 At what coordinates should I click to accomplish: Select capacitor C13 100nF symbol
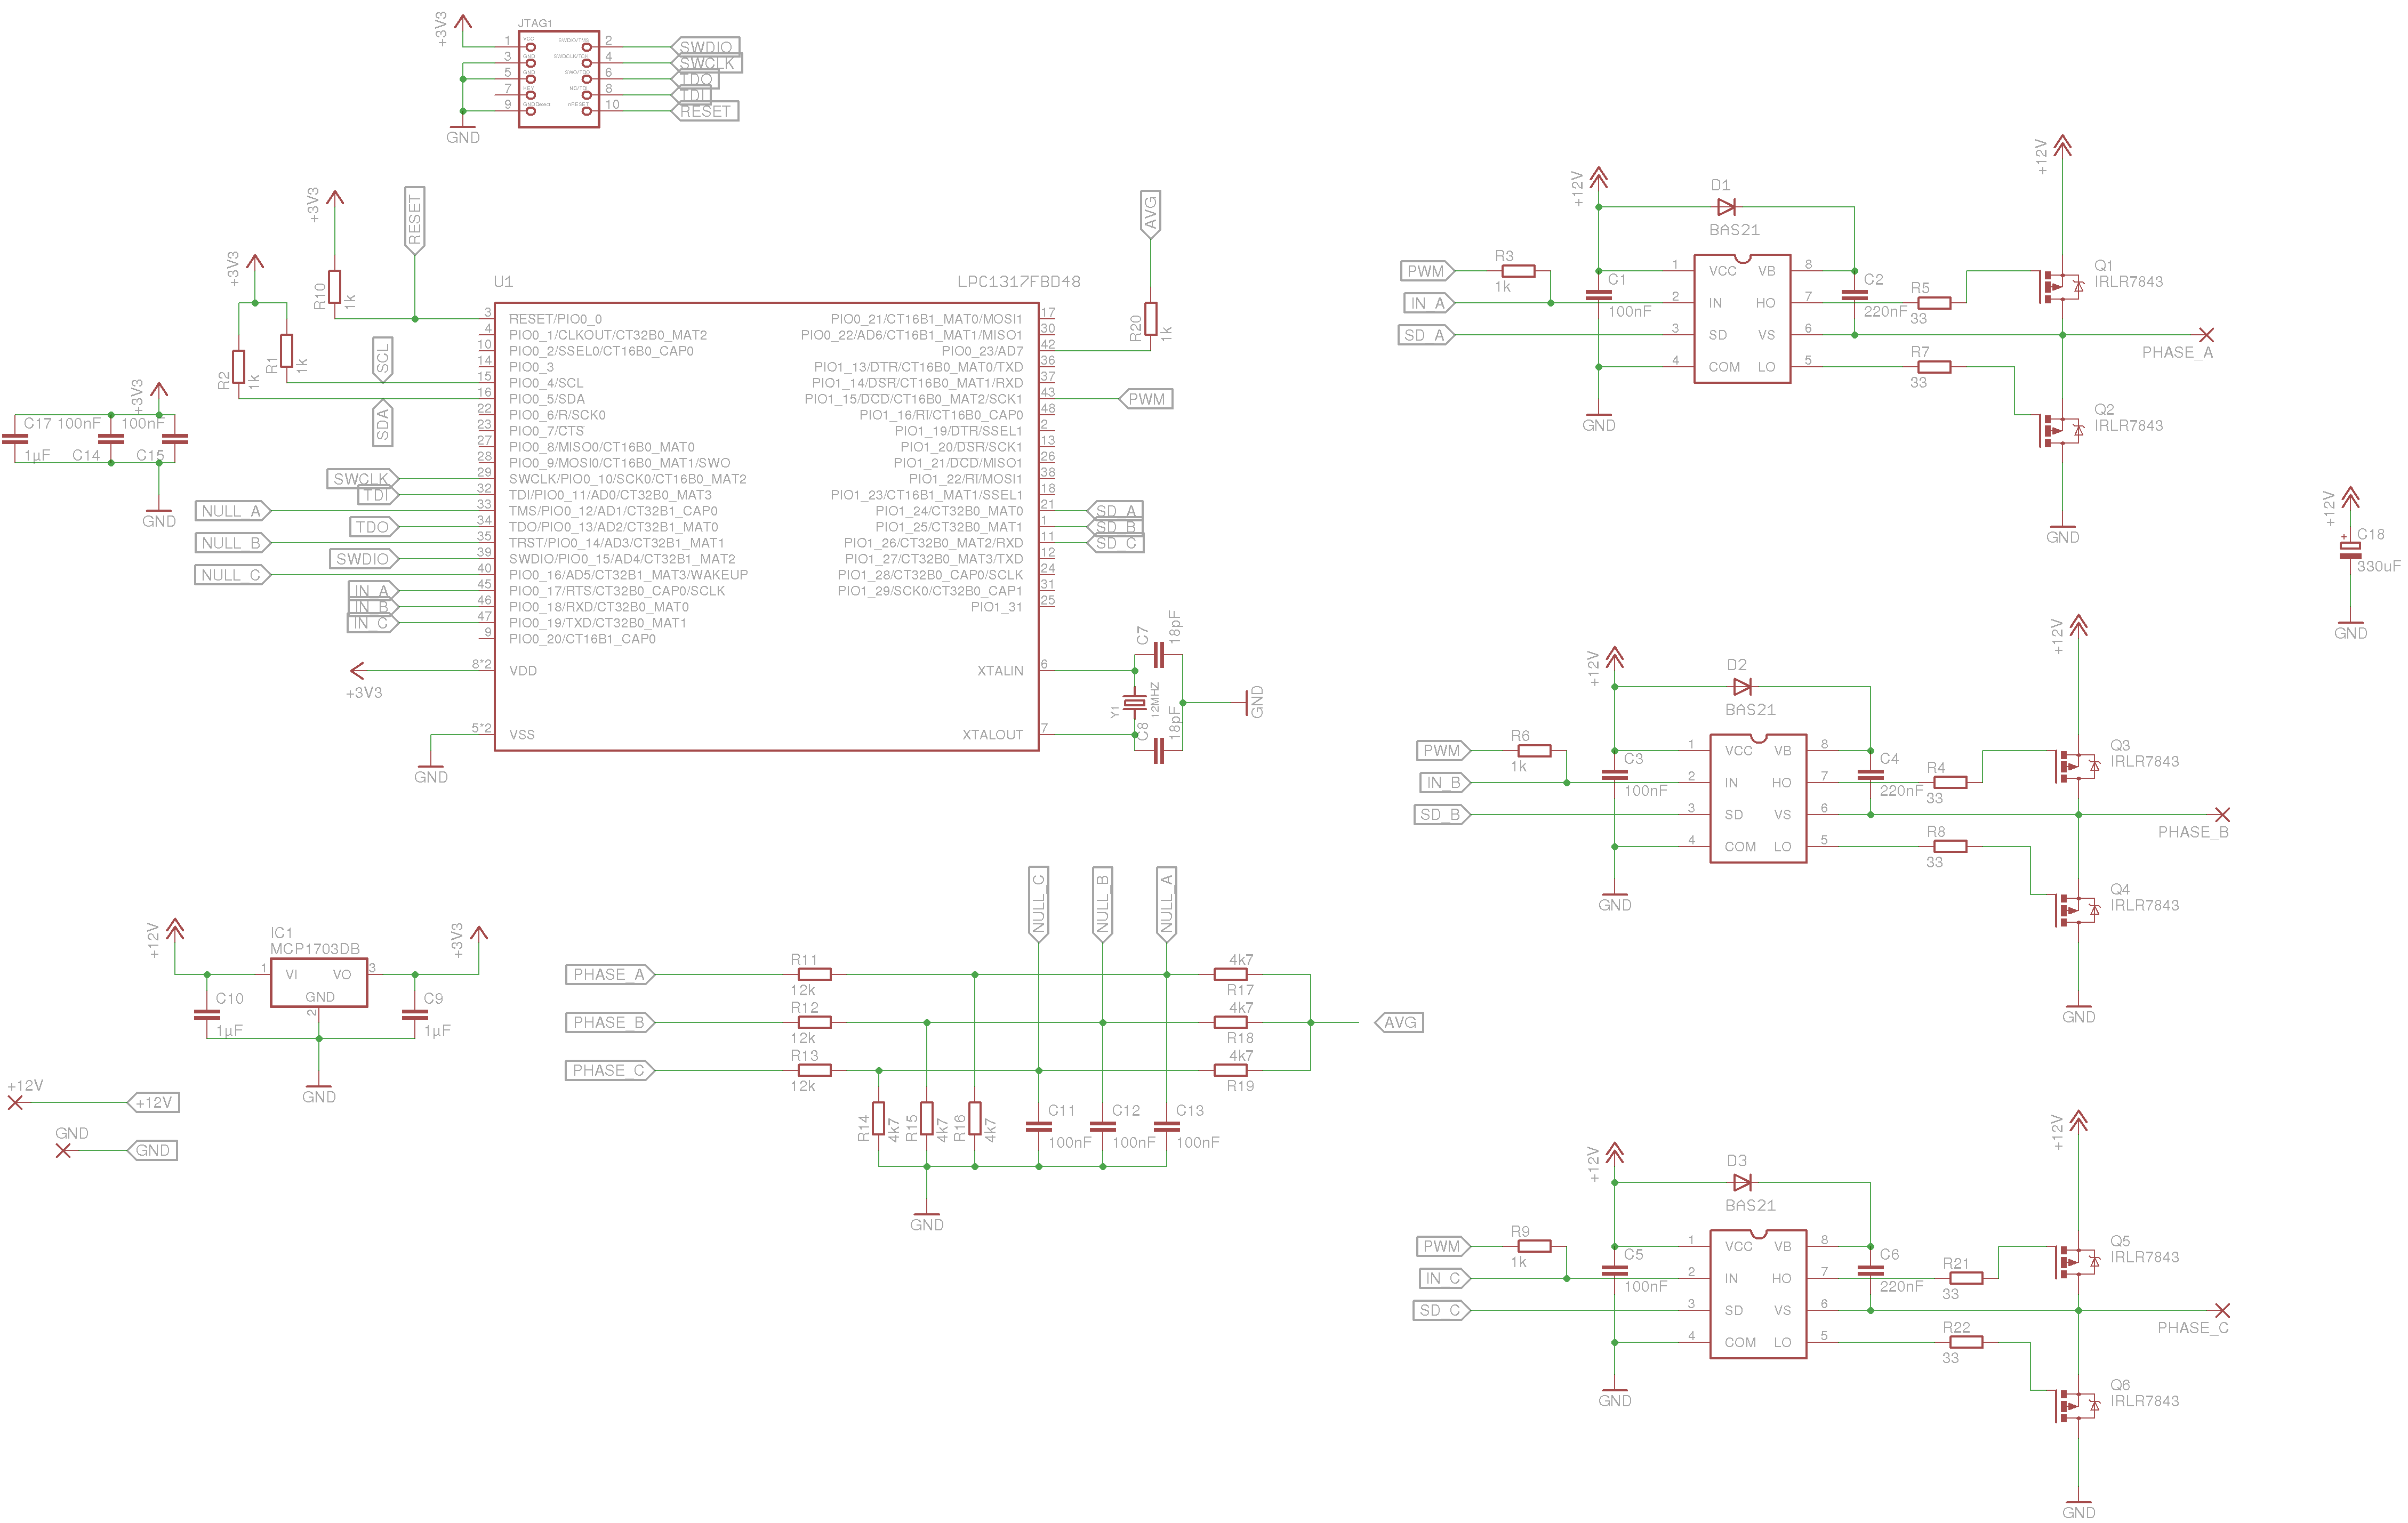(x=1167, y=1127)
